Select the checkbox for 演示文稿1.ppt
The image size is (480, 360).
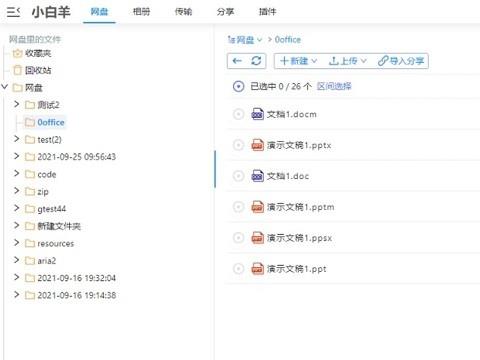coord(238,269)
